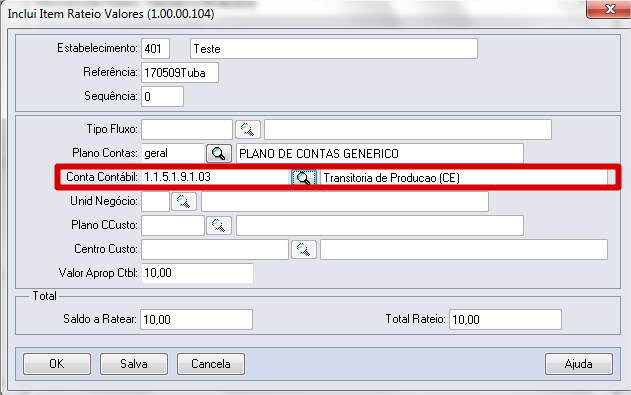Open the Unid Negócio lookup search icon
Screen dimensions: 631x395
[x=184, y=202]
